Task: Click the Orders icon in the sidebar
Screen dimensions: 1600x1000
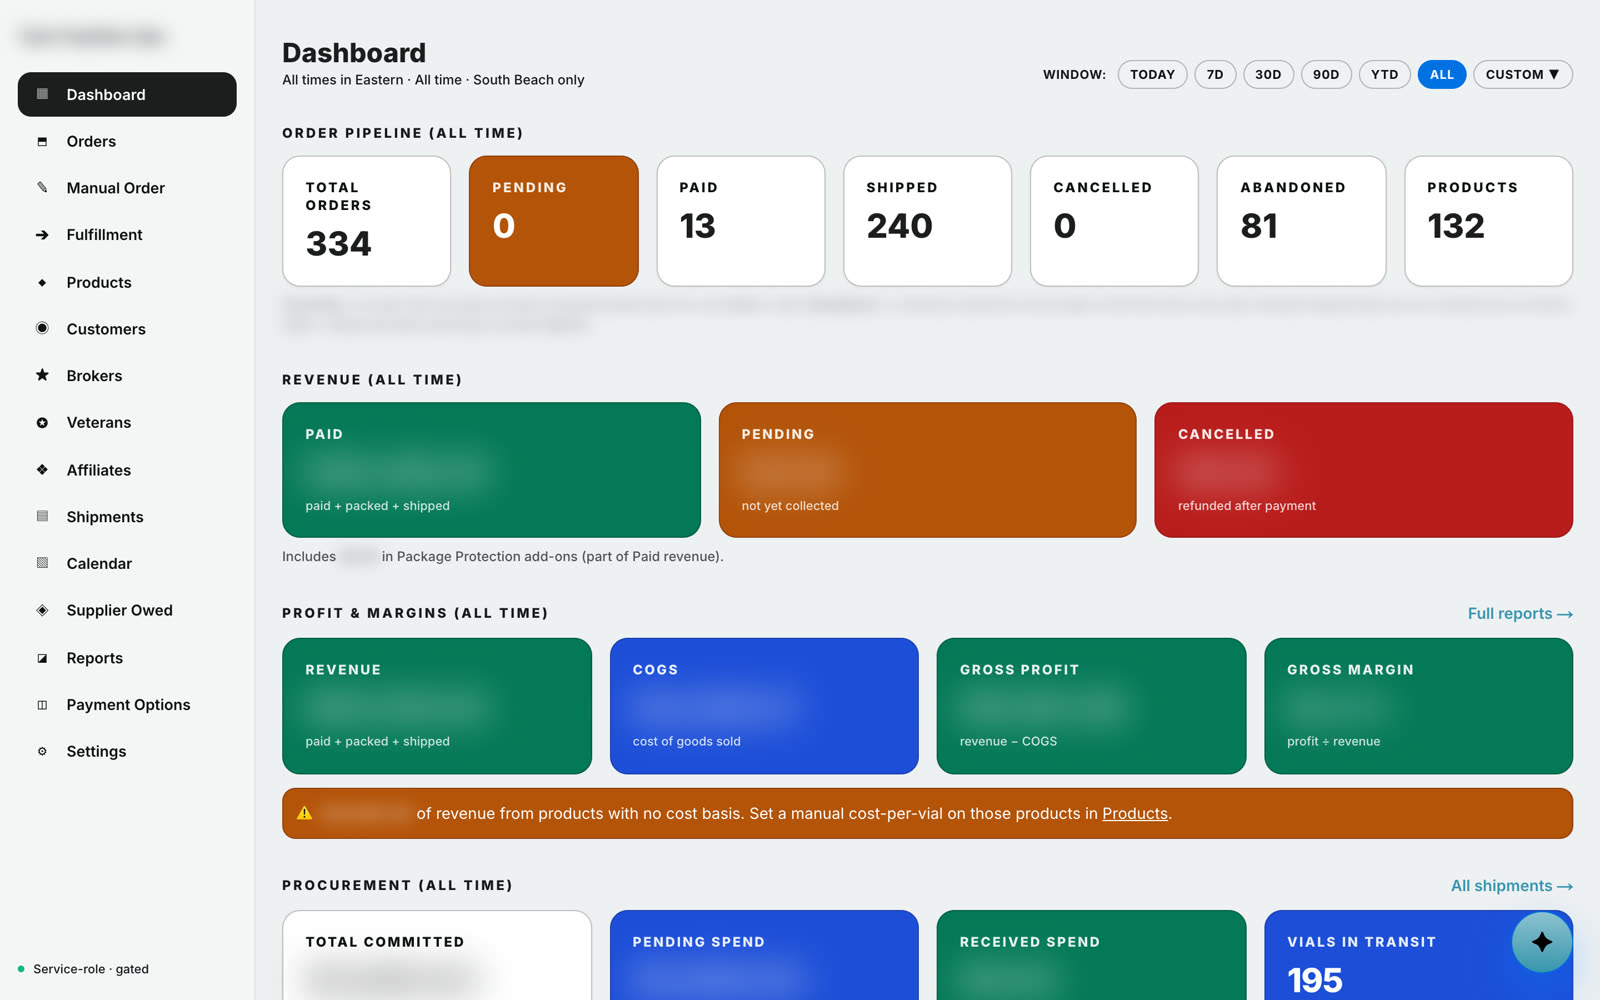Action: (42, 141)
